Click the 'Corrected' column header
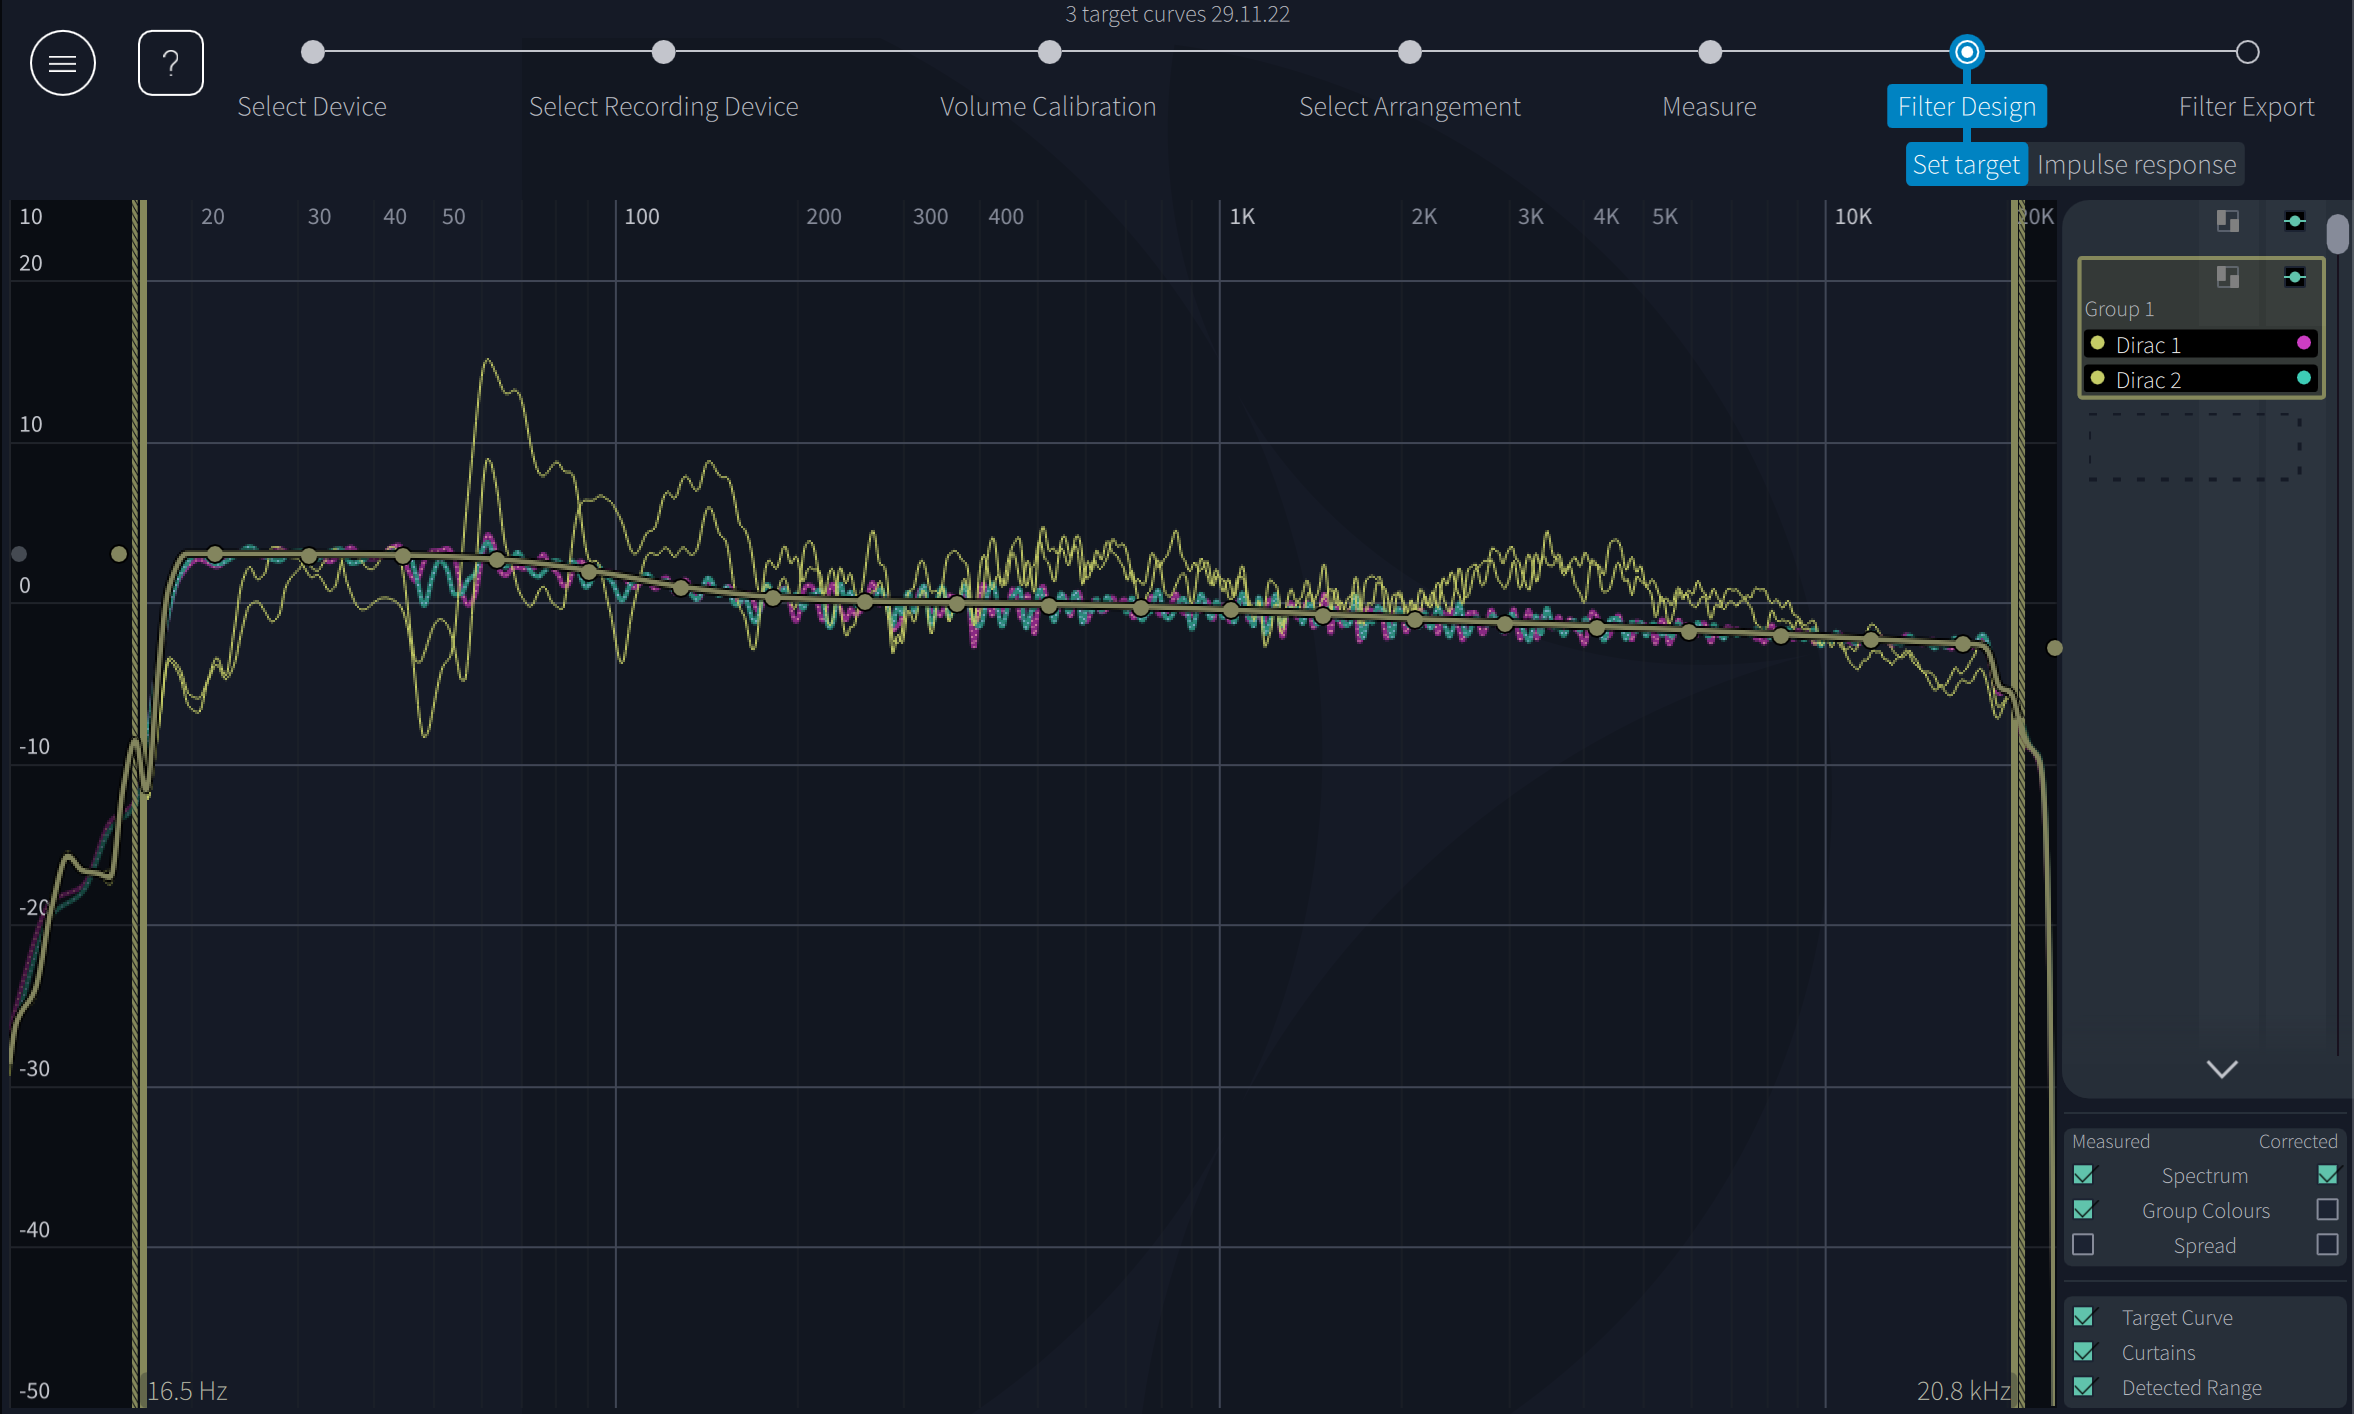The width and height of the screenshot is (2354, 1414). pyautogui.click(x=2298, y=1141)
